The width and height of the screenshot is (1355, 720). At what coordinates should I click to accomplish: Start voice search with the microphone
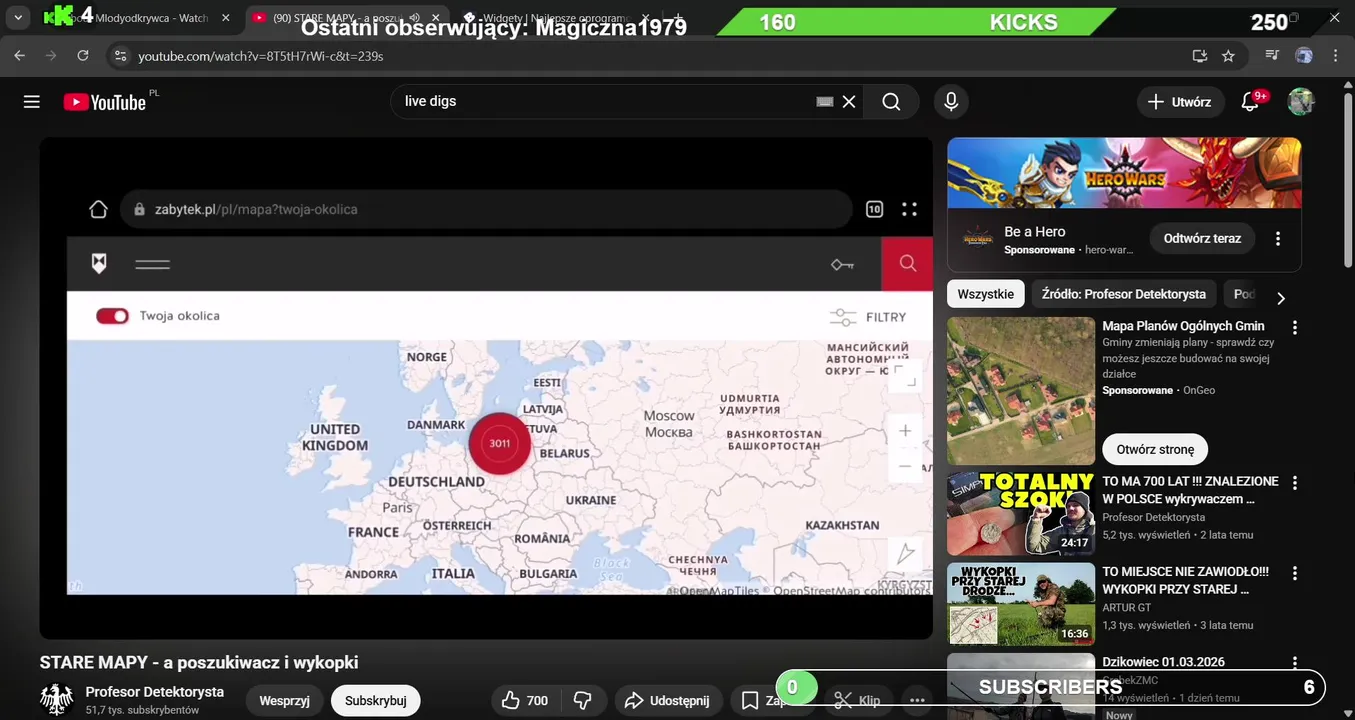951,102
